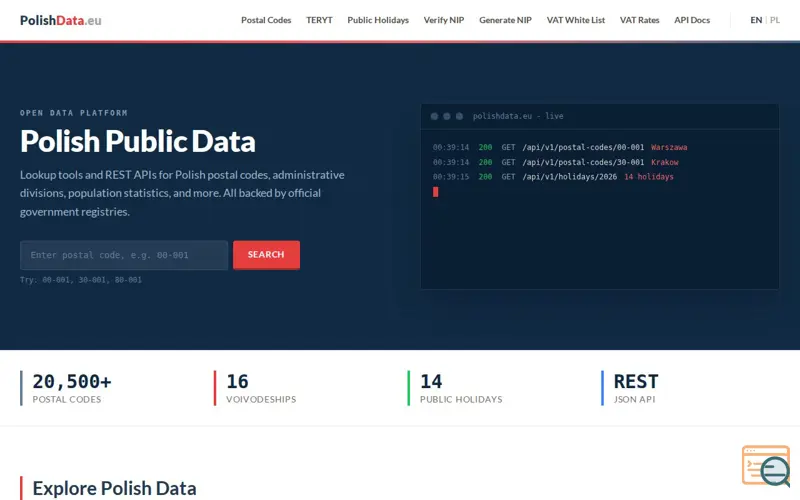Open API Docs from navigation

click(692, 20)
